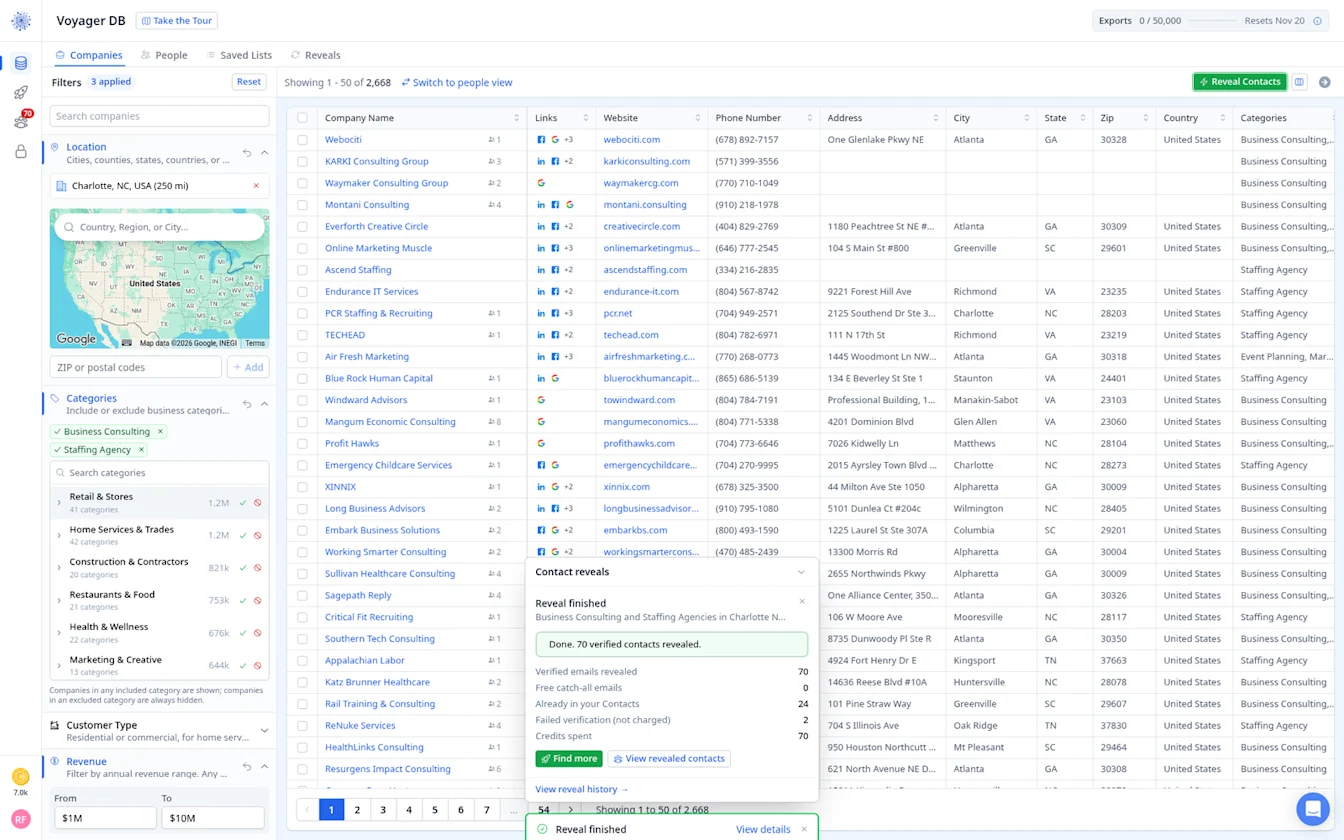Undo the Location filter changes

point(247,153)
